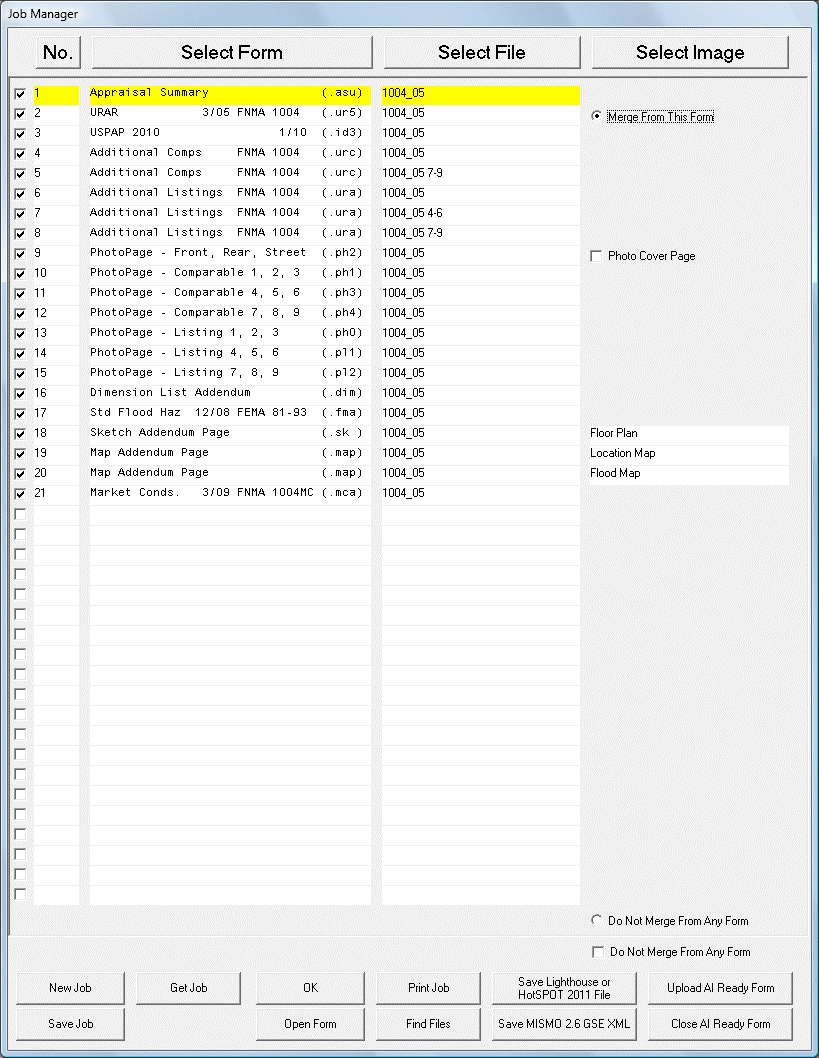Click the Upload AI Ready Form button
Viewport: 819px width, 1058px height.
[721, 988]
